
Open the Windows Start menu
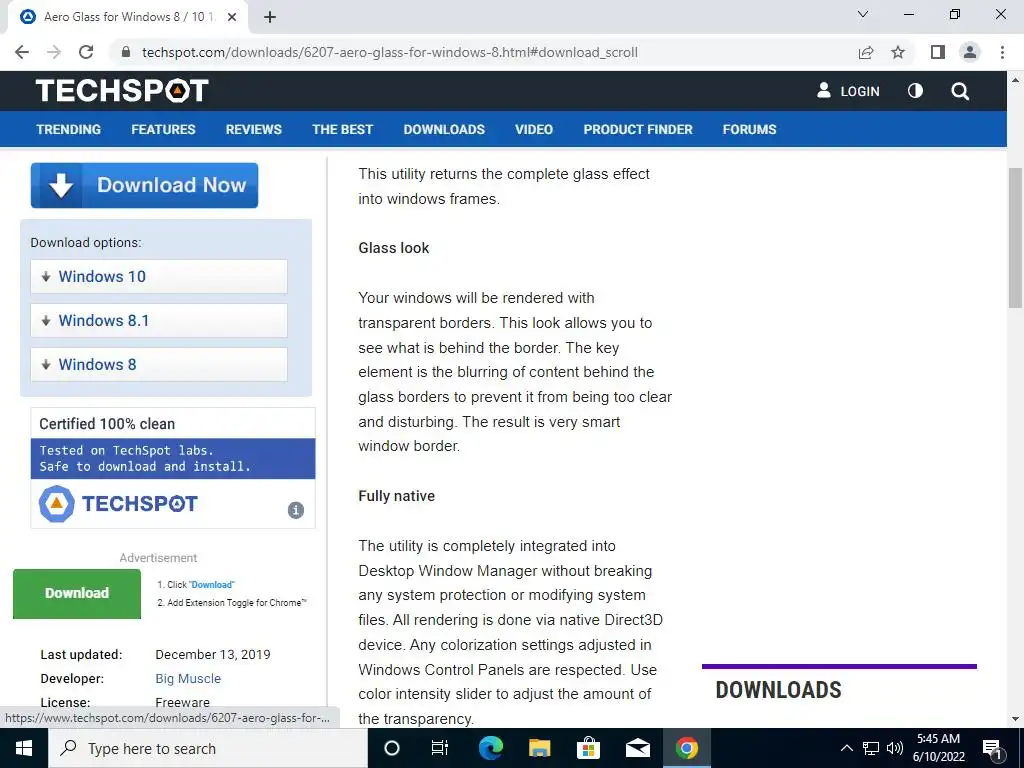24,748
